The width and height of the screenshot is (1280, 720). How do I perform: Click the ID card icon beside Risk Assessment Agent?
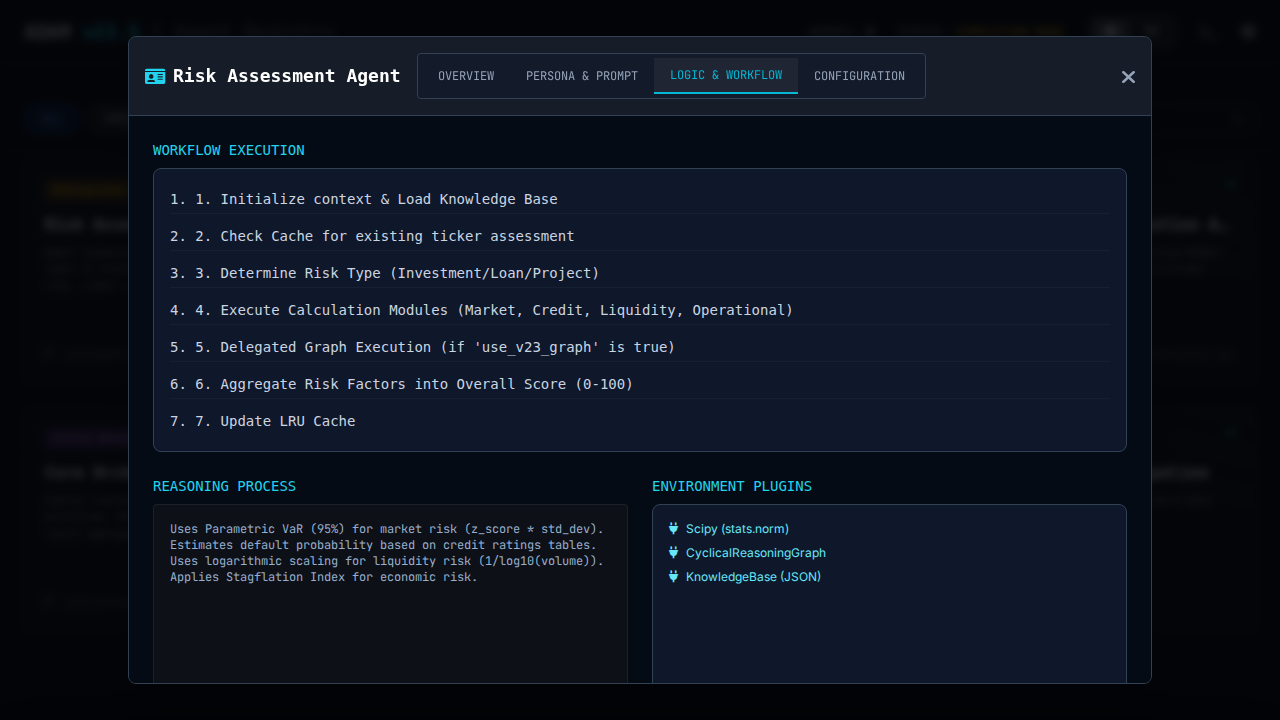coord(155,76)
